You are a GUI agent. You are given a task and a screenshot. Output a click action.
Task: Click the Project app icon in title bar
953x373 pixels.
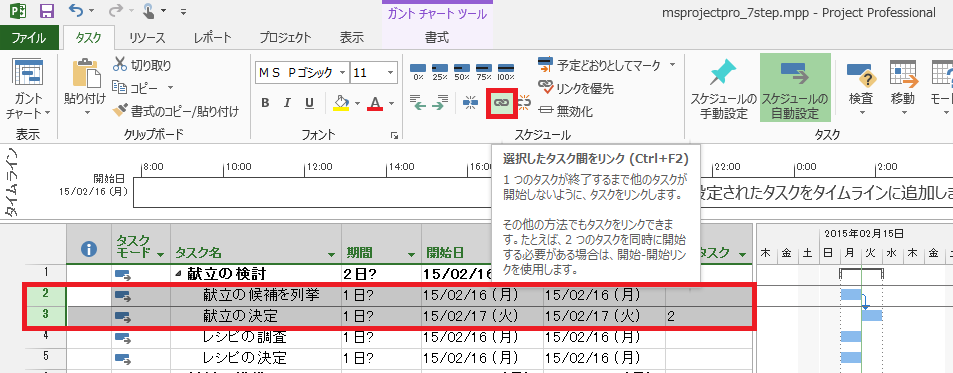click(x=18, y=12)
